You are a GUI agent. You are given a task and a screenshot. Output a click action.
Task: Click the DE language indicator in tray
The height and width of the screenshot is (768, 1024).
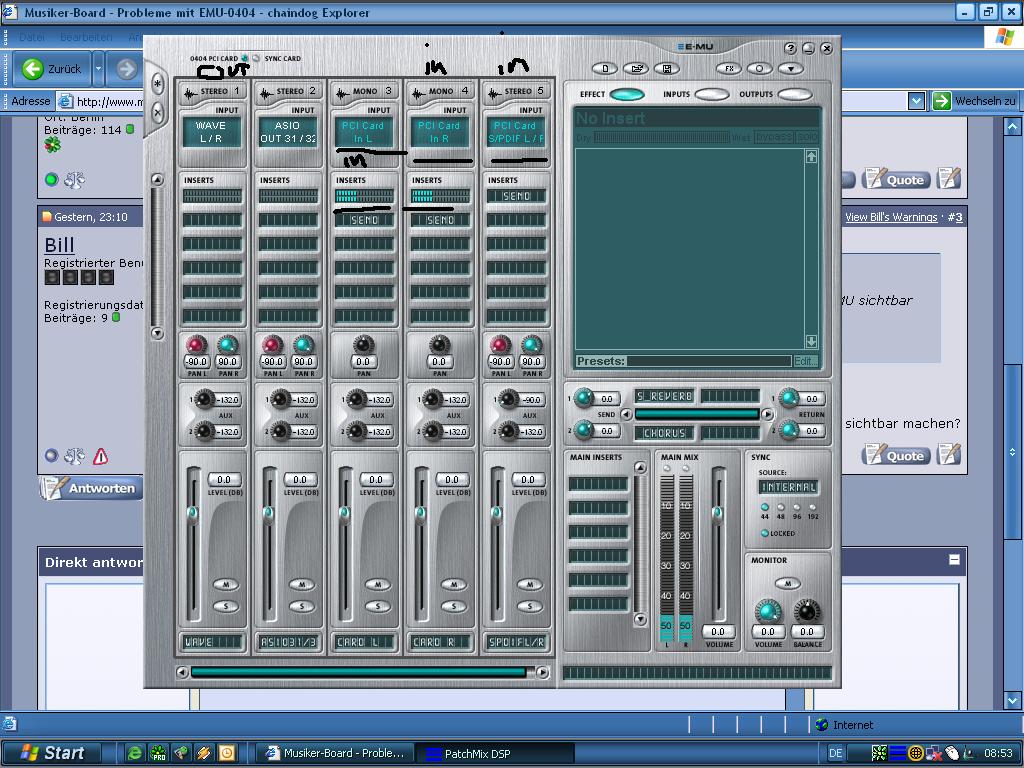835,753
